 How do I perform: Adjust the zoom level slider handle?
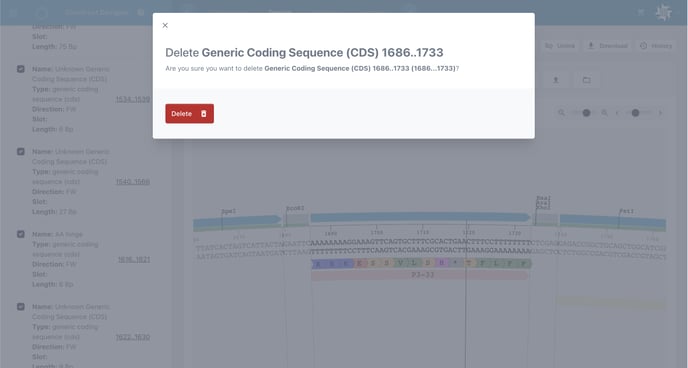tap(586, 113)
